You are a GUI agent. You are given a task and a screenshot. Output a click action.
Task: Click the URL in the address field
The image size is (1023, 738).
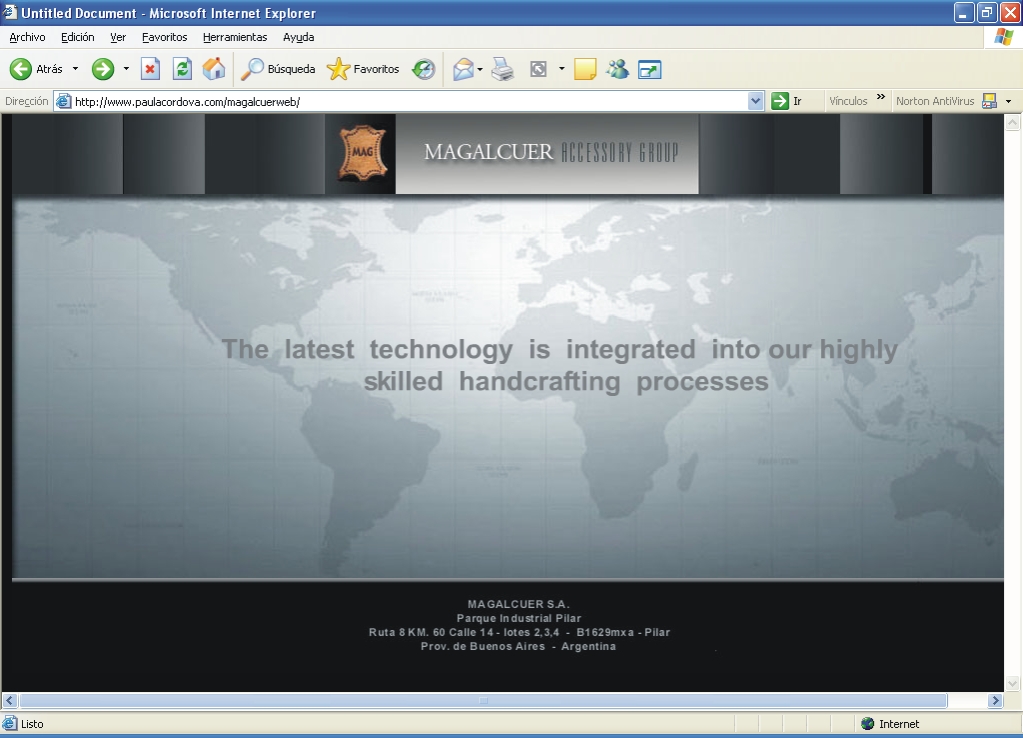[188, 102]
